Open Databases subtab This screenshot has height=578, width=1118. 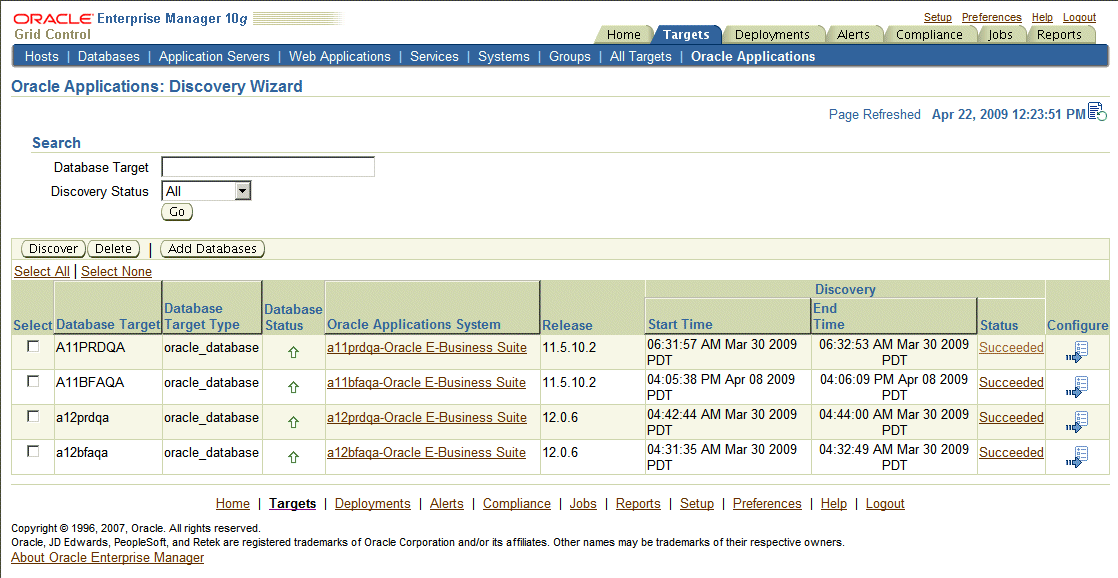(x=108, y=56)
